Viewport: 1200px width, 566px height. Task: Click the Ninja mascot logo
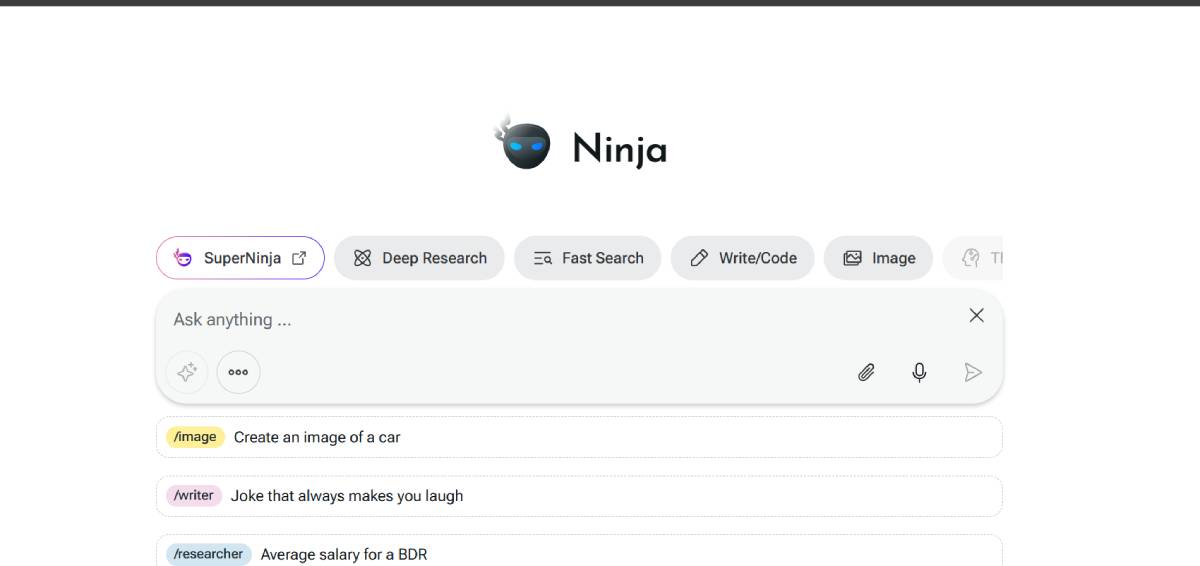[523, 143]
